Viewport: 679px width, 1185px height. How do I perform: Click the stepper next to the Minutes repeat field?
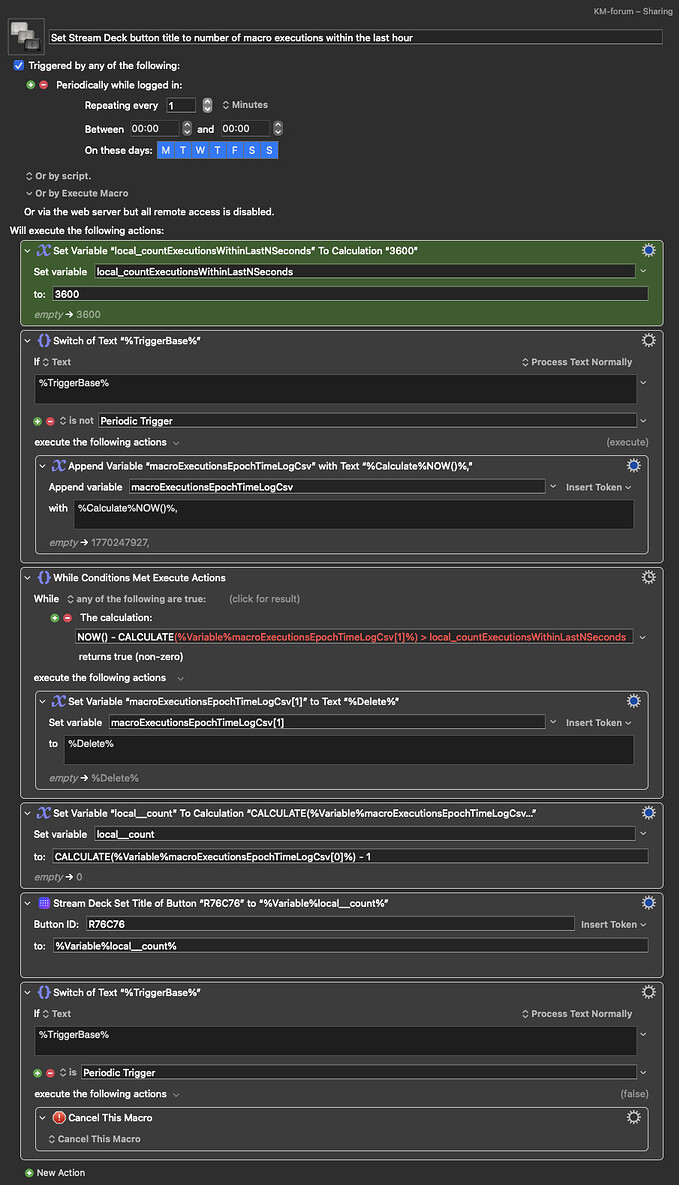tap(206, 105)
